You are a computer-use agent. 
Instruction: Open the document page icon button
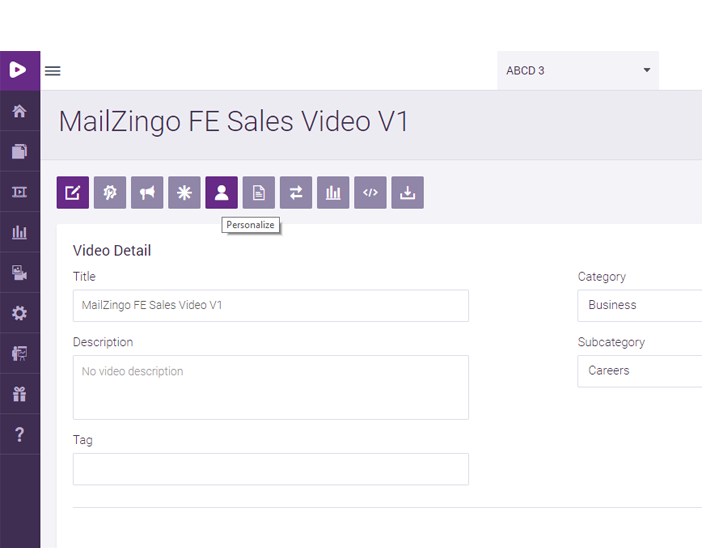click(x=259, y=193)
